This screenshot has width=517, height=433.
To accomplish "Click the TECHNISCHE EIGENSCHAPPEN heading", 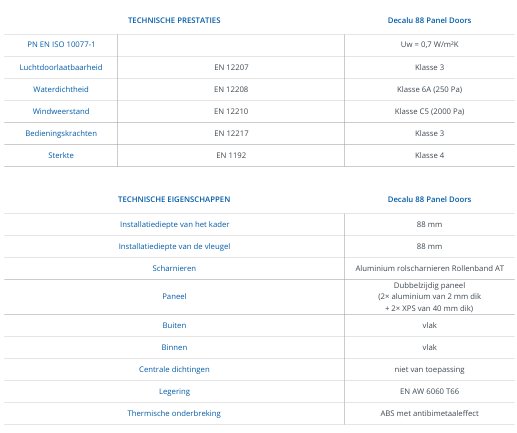I will coord(174,199).
